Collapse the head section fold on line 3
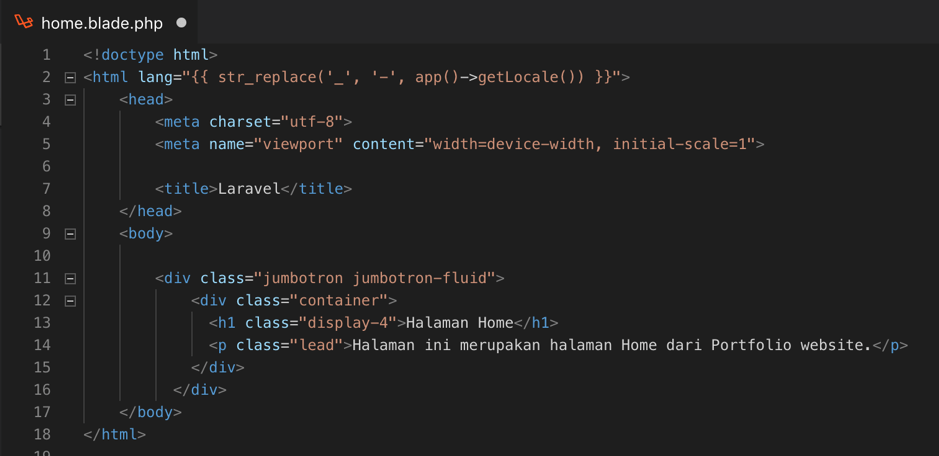 tap(70, 99)
